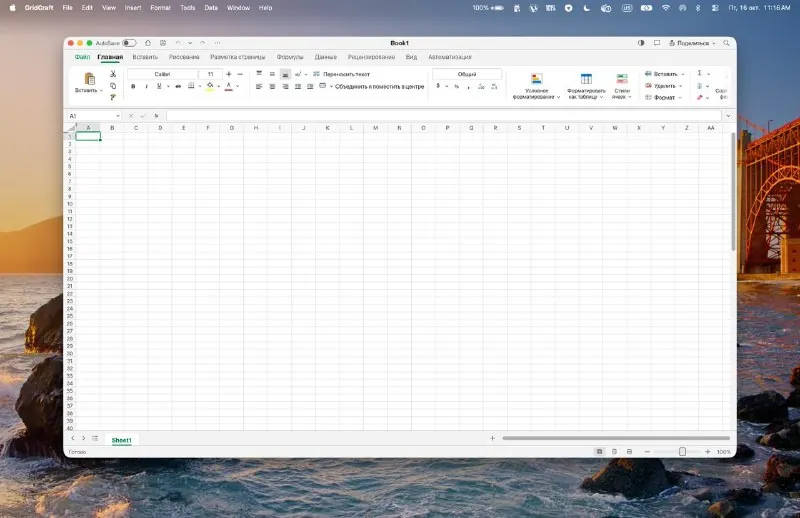800x518 pixels.
Task: Decrease font size with minus button
Action: click(240, 74)
